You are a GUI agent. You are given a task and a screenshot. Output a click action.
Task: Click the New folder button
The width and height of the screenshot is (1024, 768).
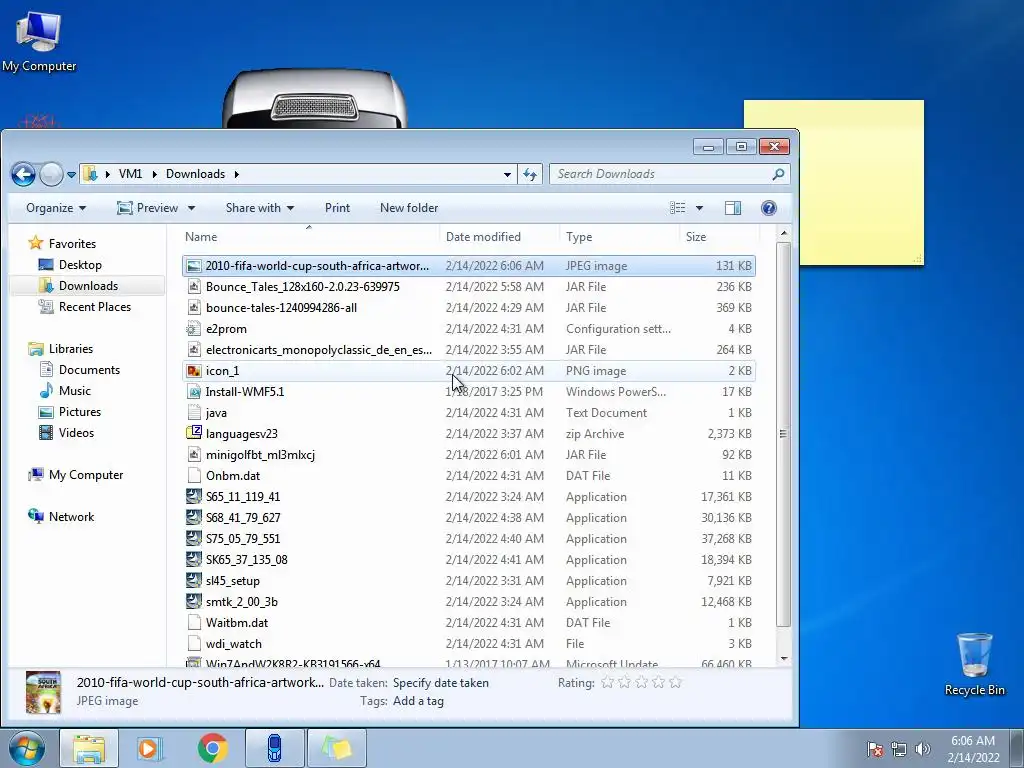pos(409,208)
